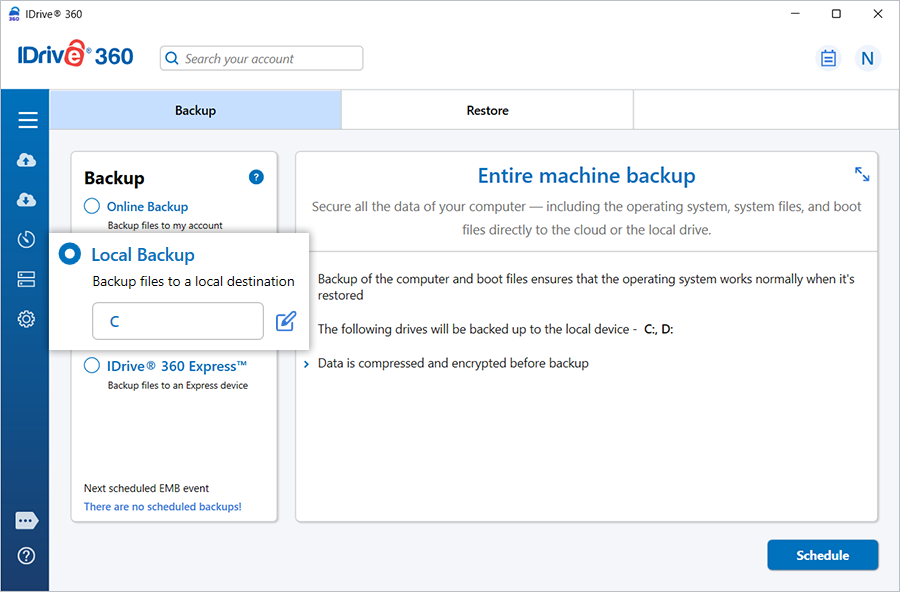Click the cloud upload backup sidebar icon
900x592 pixels.
27,161
